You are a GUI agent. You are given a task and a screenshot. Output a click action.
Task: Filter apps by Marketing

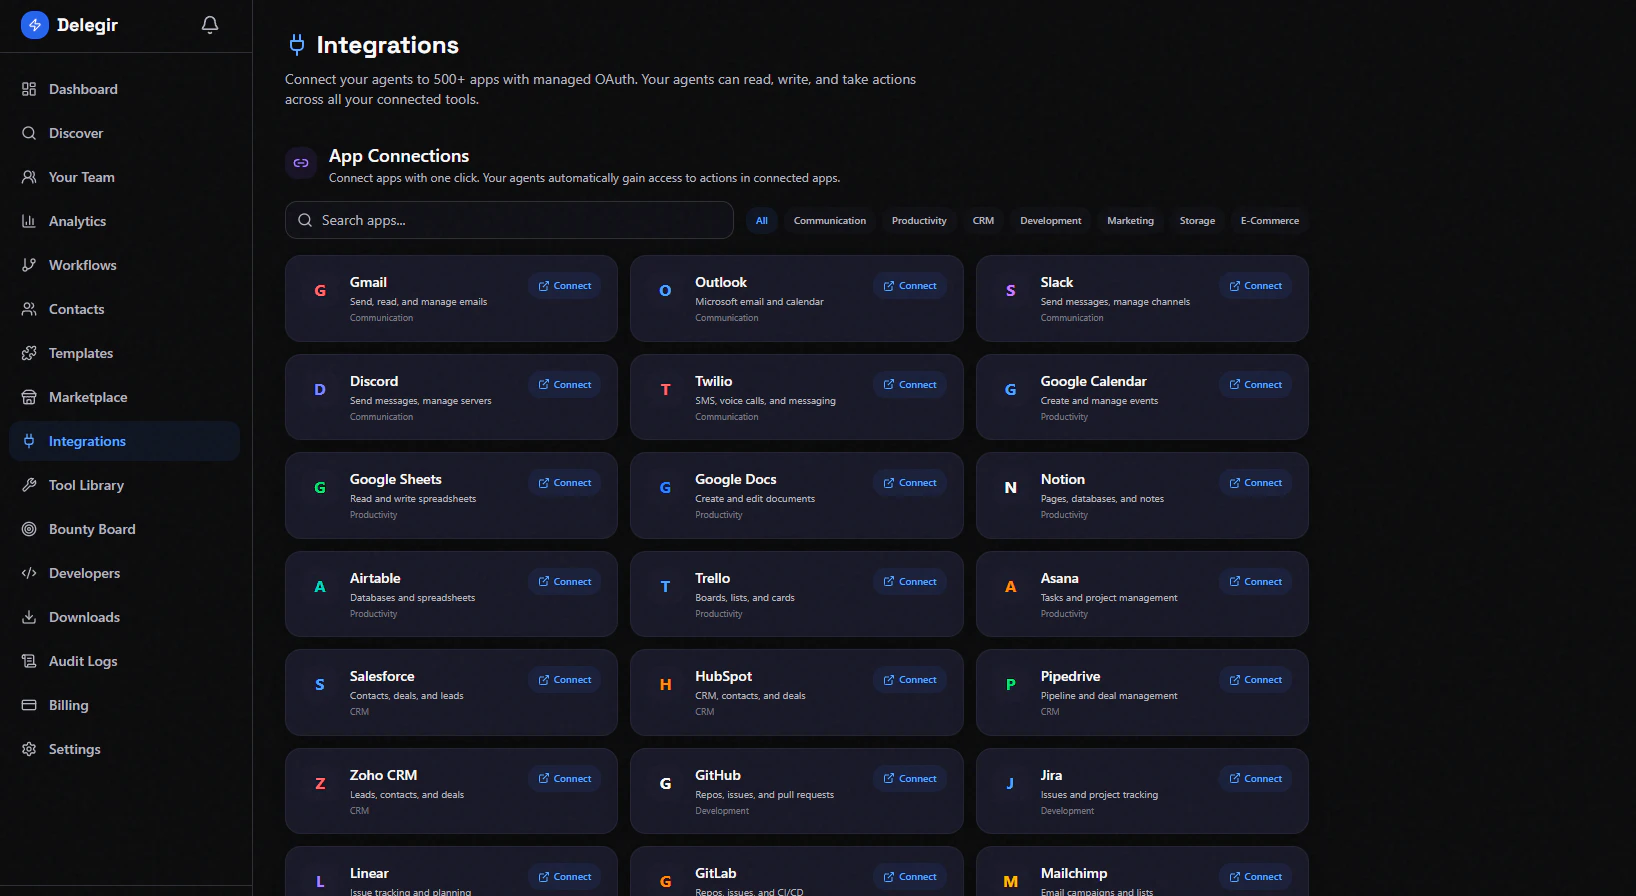point(1130,221)
